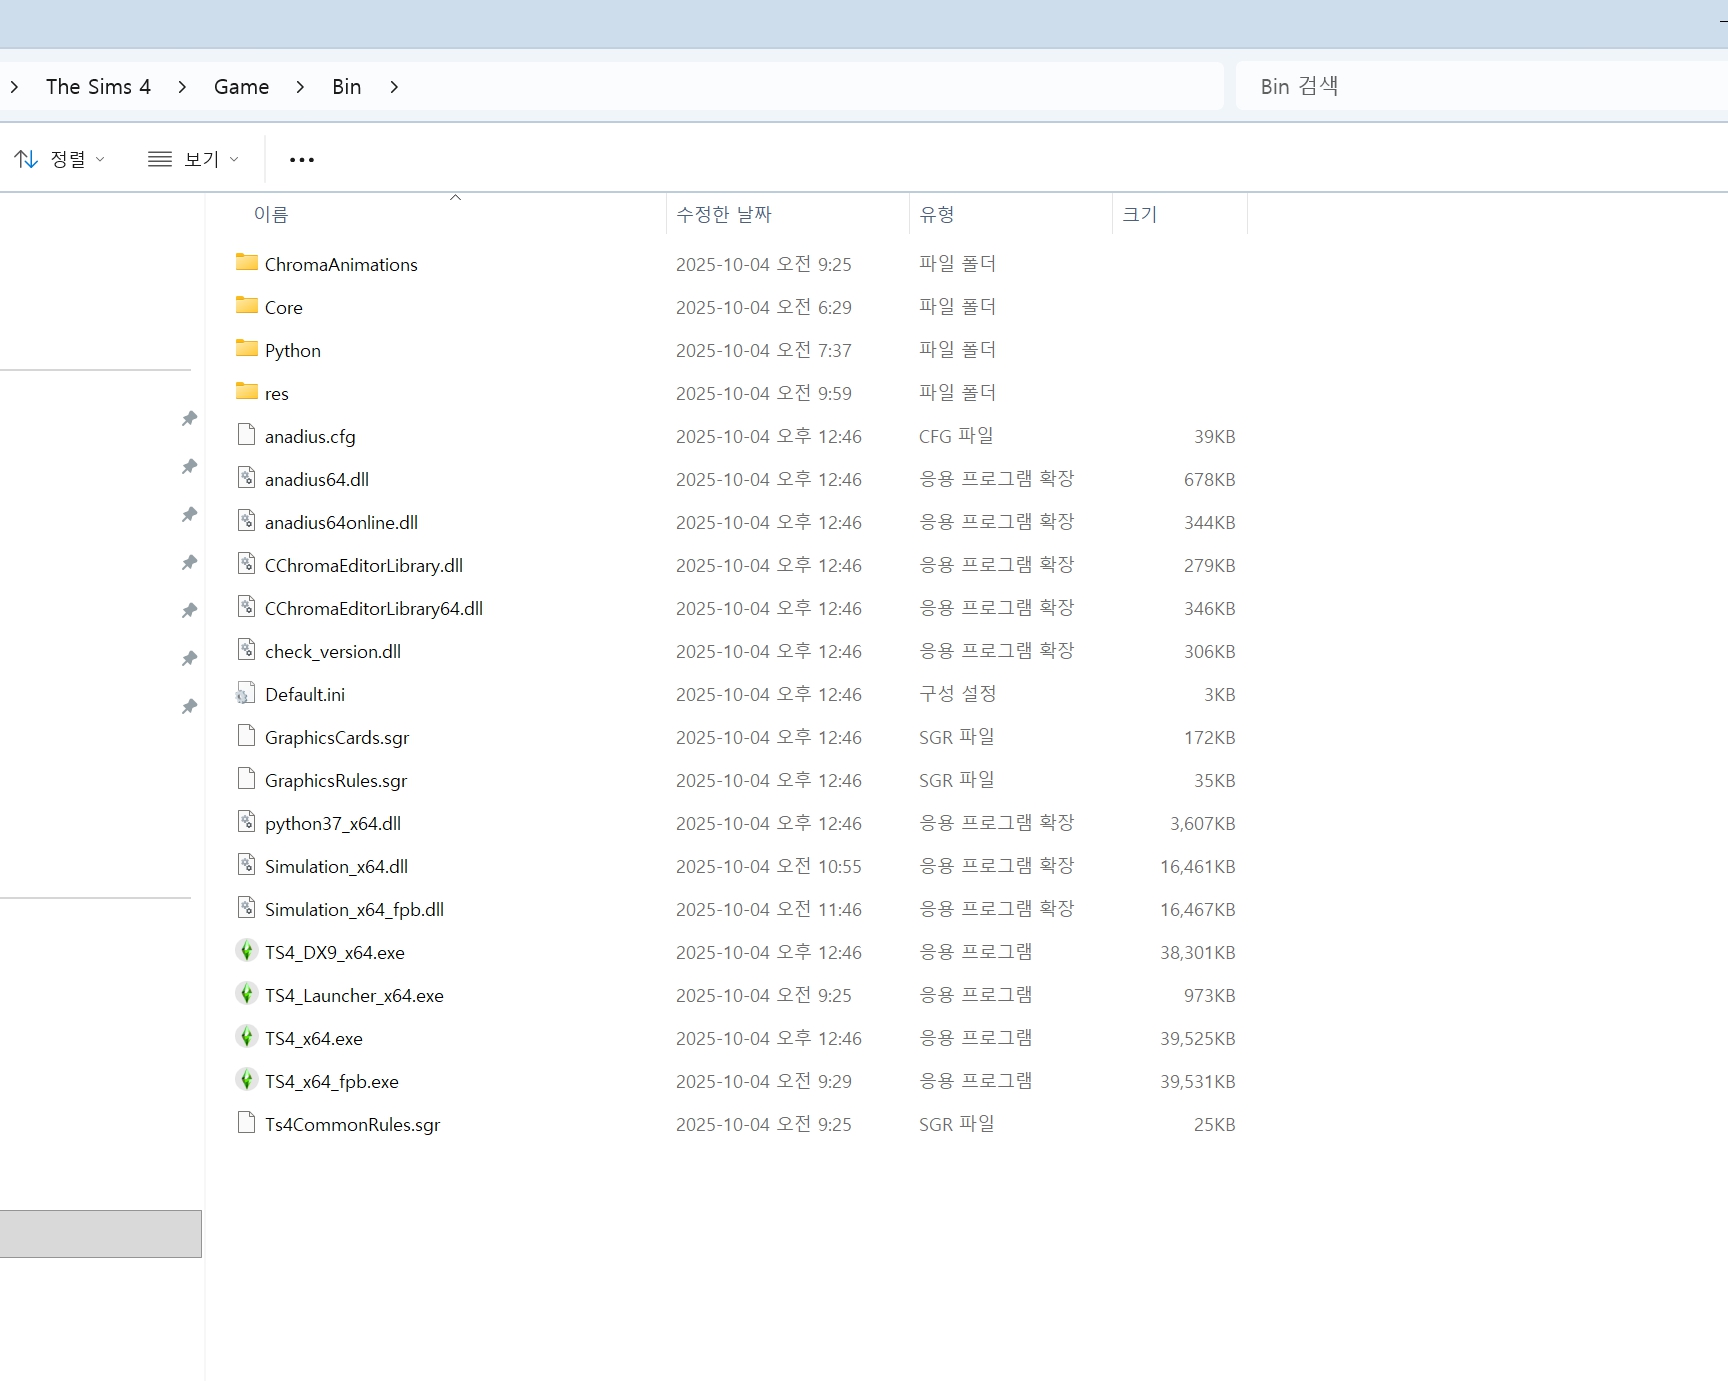Select the TS4_x64.exe file name

point(314,1038)
